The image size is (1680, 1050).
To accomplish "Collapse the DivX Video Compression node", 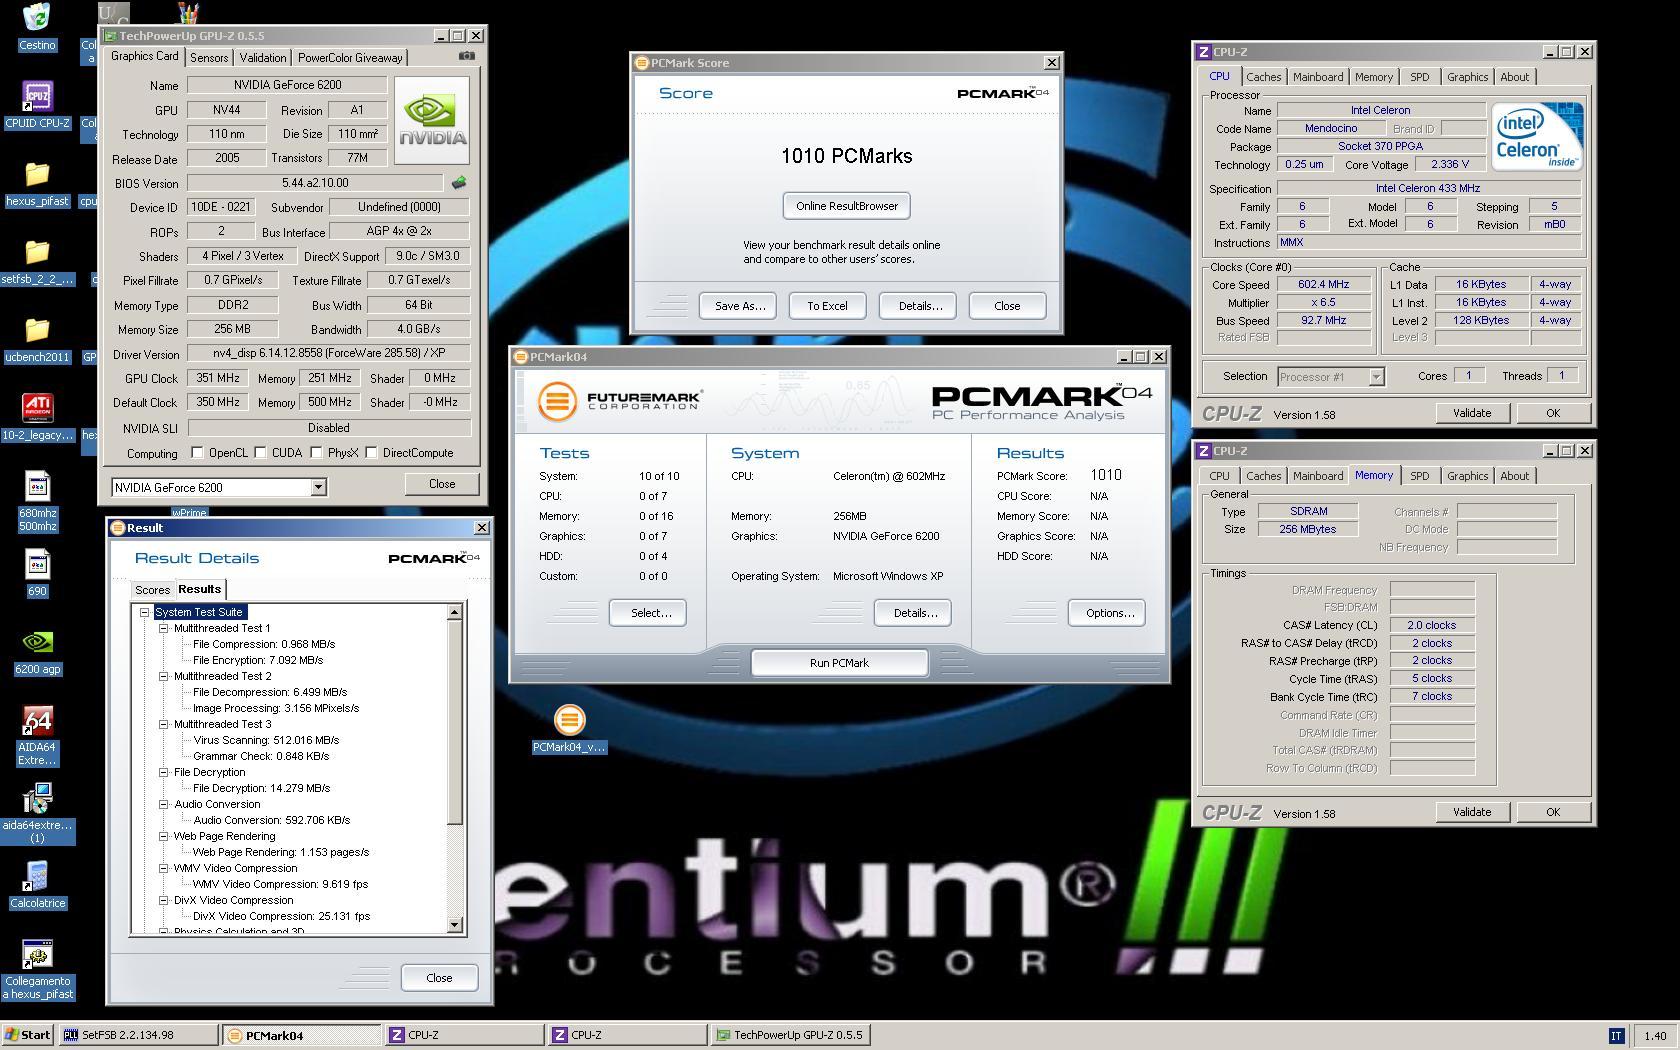I will (163, 900).
